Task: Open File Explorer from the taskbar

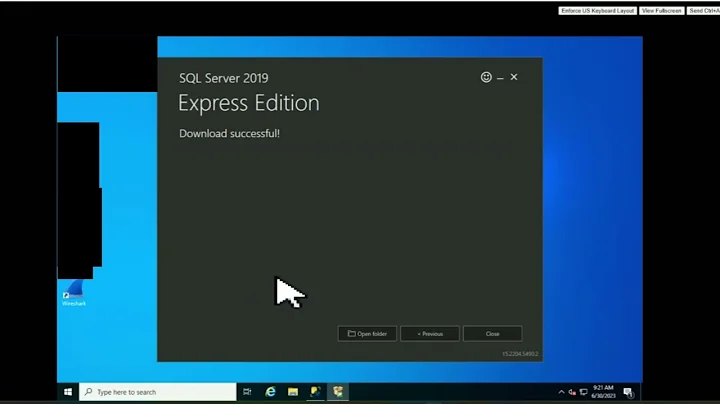Action: pyautogui.click(x=293, y=392)
